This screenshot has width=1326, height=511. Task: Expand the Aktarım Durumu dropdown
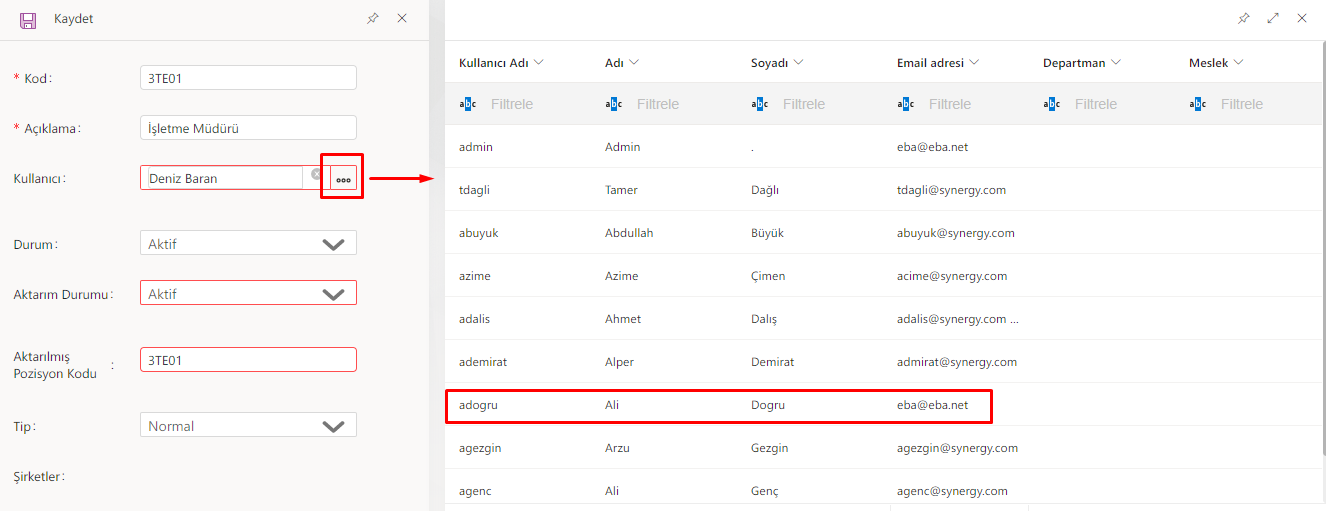[333, 293]
